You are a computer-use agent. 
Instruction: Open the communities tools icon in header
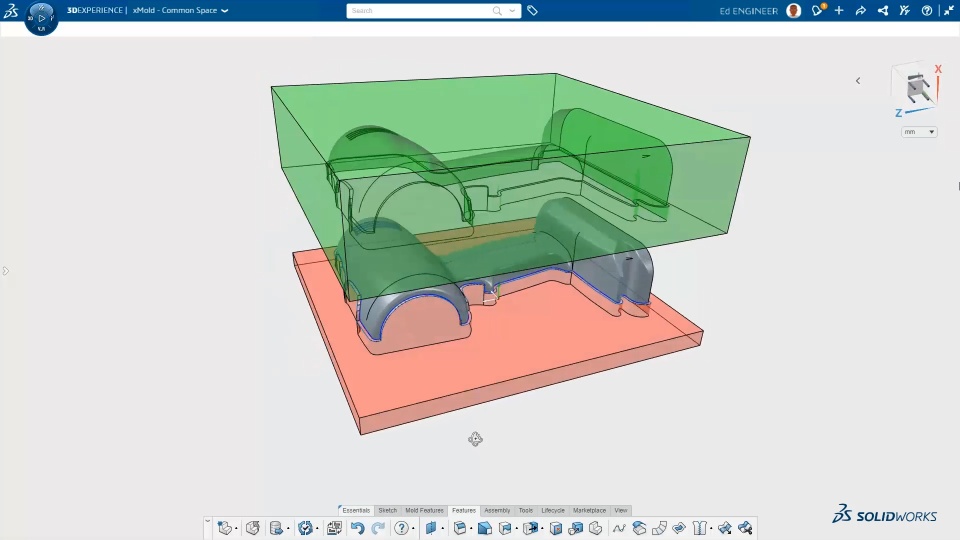tap(904, 10)
